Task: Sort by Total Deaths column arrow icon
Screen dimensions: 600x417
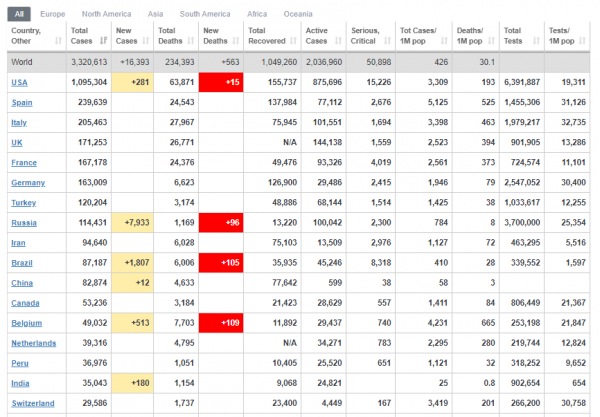Action: [191, 41]
